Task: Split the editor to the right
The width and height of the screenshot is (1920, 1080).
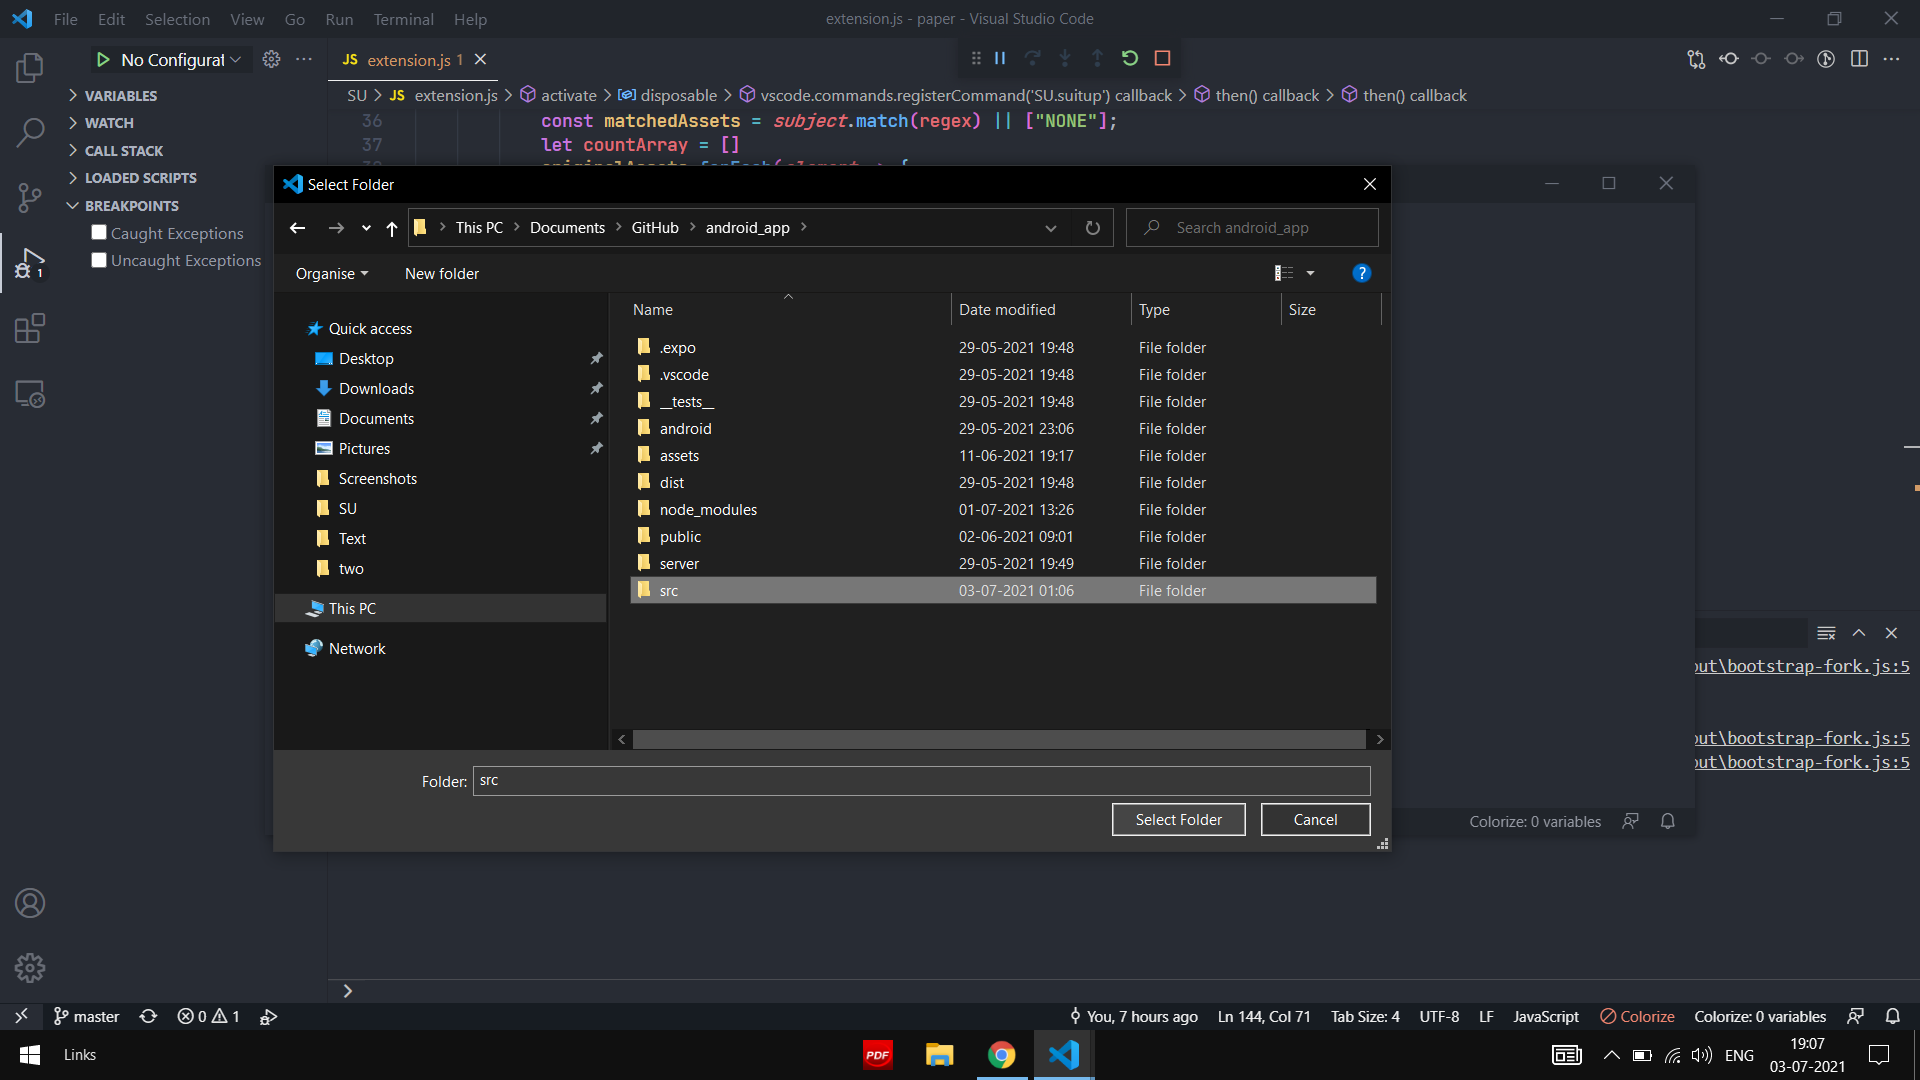Action: pos(1859,59)
